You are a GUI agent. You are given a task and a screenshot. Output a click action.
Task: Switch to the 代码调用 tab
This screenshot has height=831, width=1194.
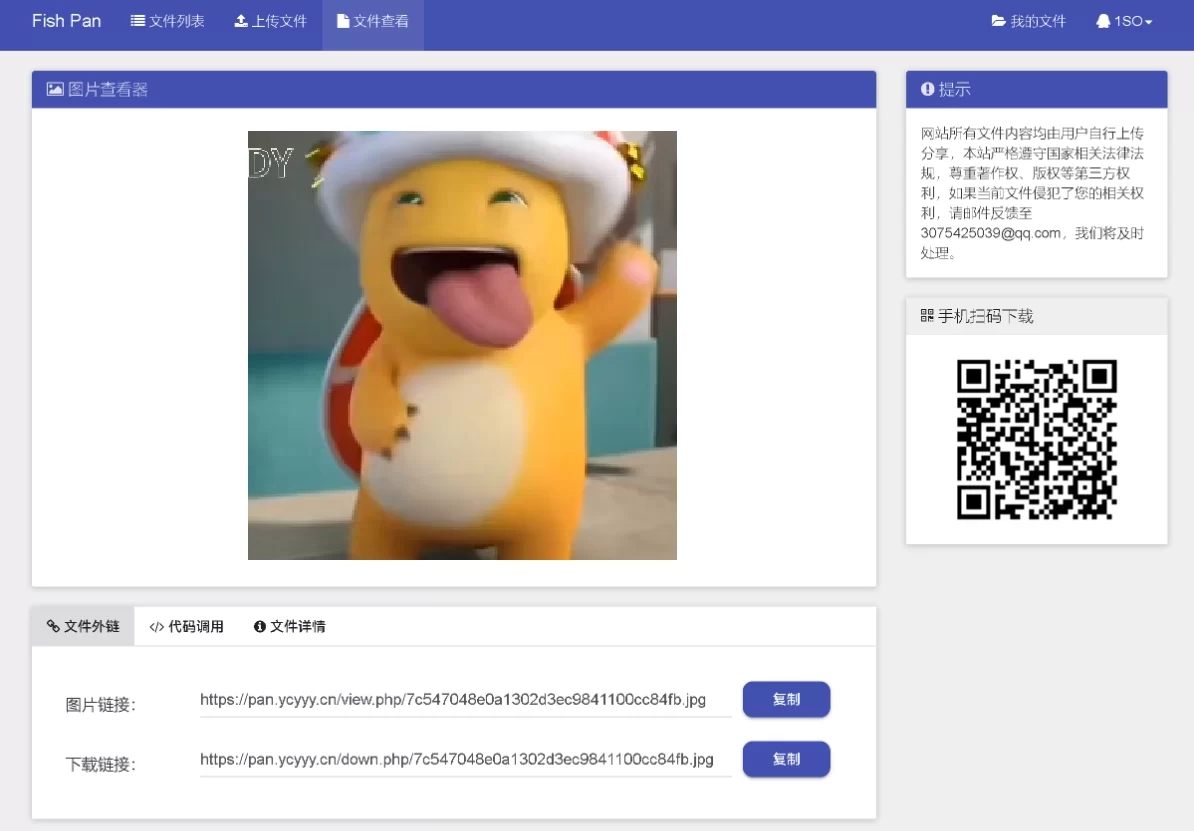pos(187,626)
